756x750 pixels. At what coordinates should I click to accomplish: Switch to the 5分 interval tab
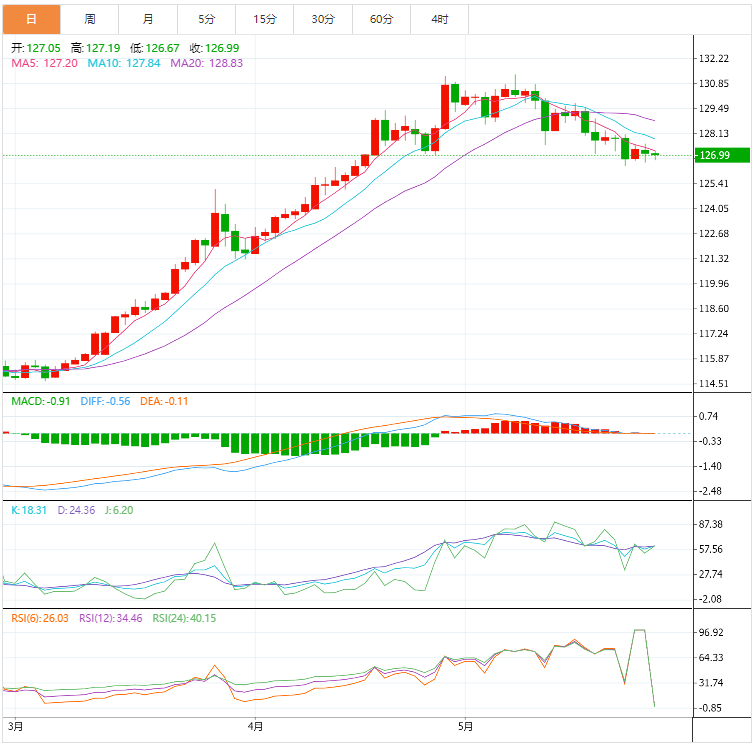point(207,19)
